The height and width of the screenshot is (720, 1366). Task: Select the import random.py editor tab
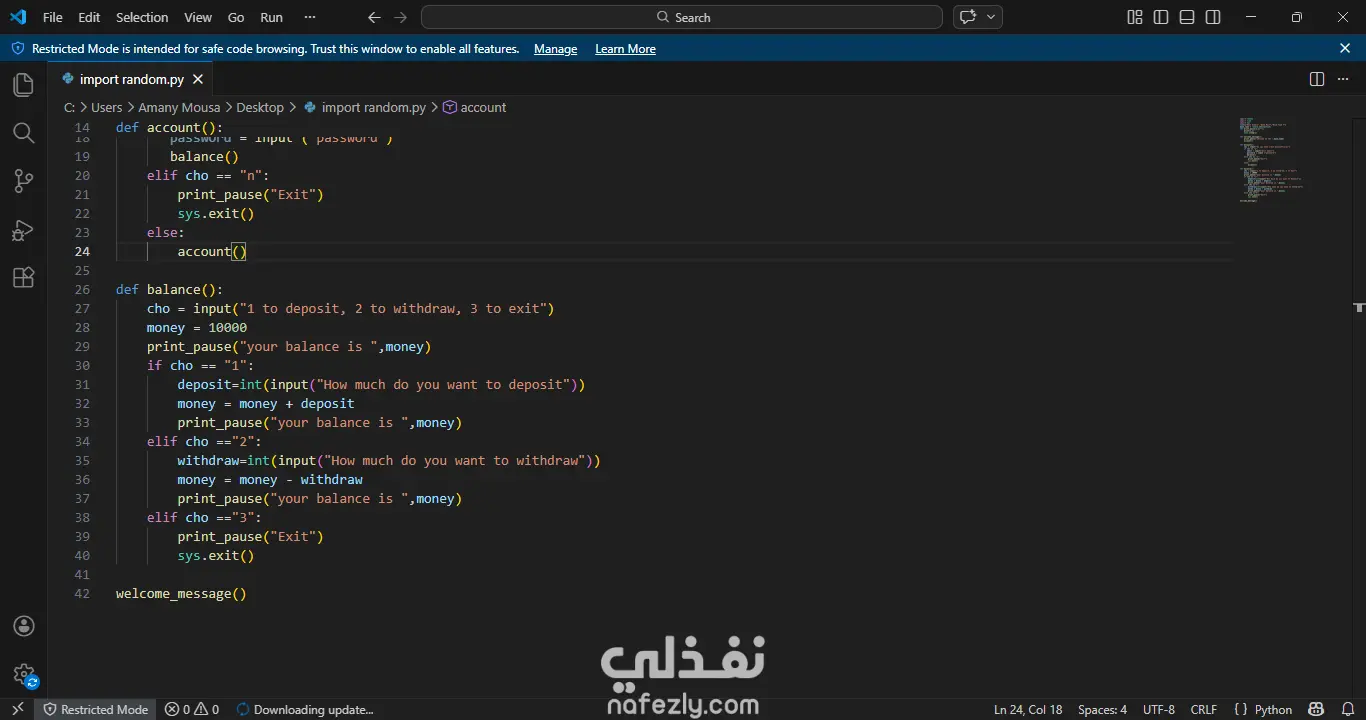point(130,79)
